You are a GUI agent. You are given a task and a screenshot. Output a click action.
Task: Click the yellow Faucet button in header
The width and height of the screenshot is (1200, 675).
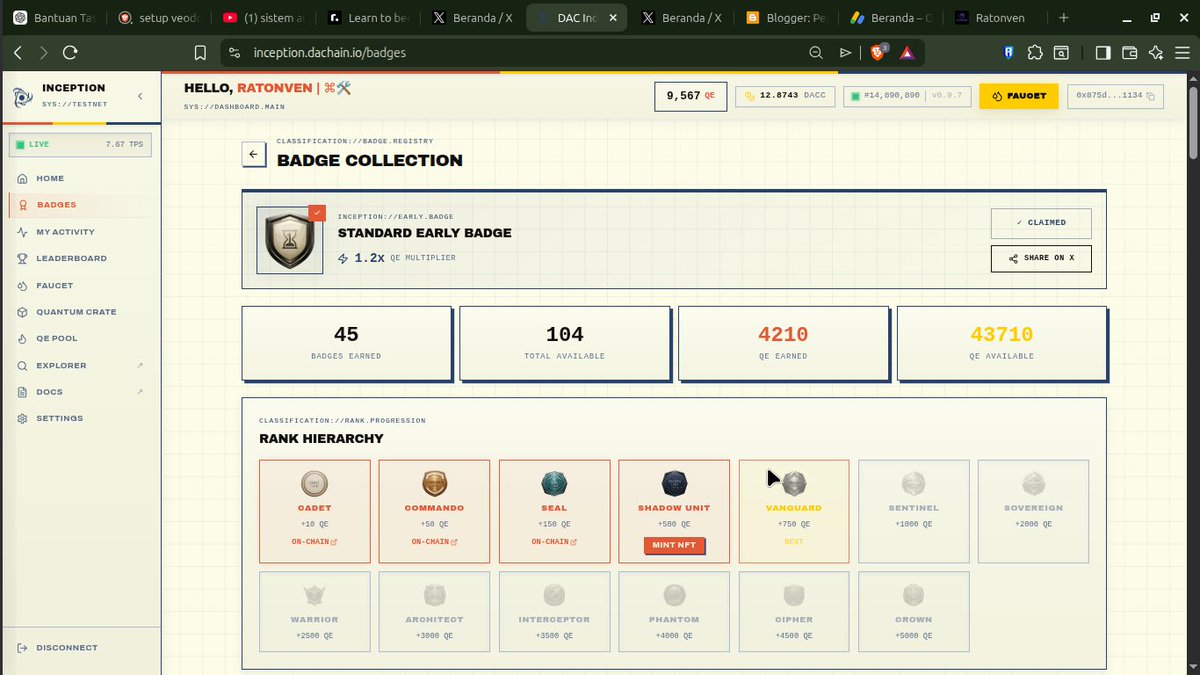1019,96
